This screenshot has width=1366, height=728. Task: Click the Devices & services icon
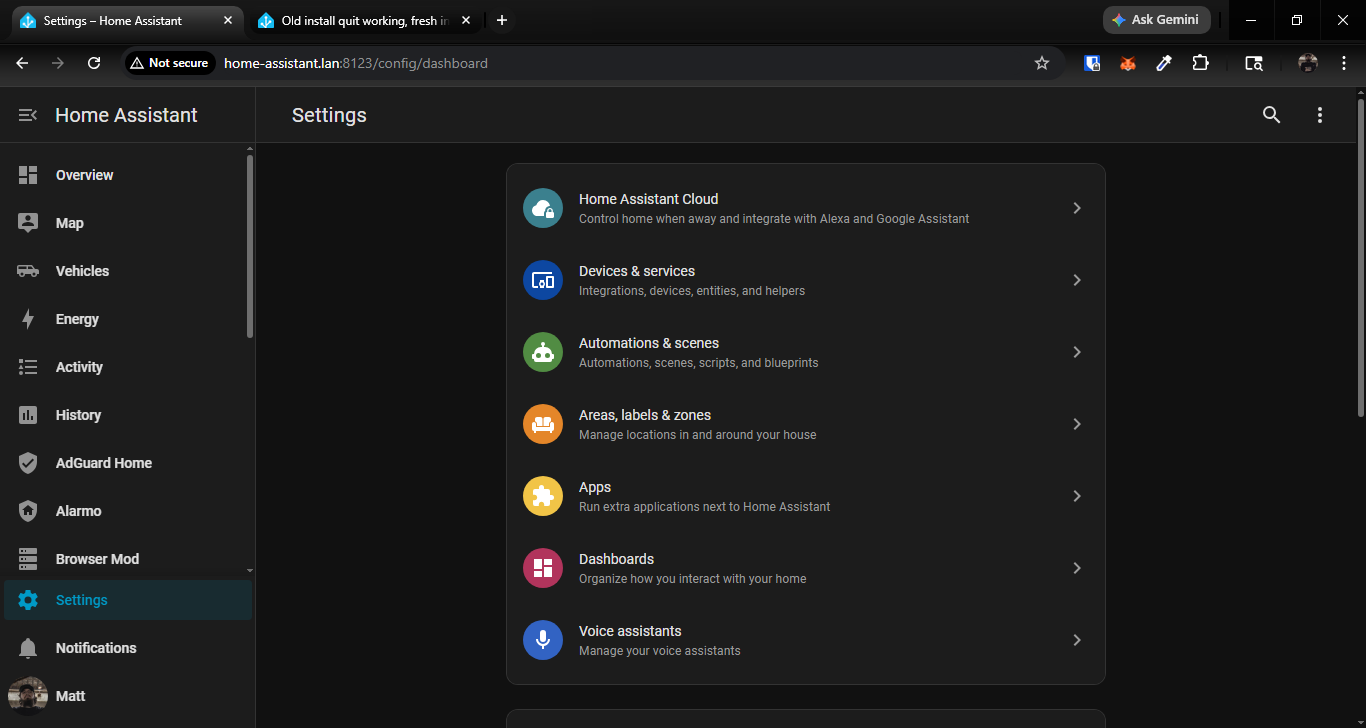pyautogui.click(x=543, y=280)
